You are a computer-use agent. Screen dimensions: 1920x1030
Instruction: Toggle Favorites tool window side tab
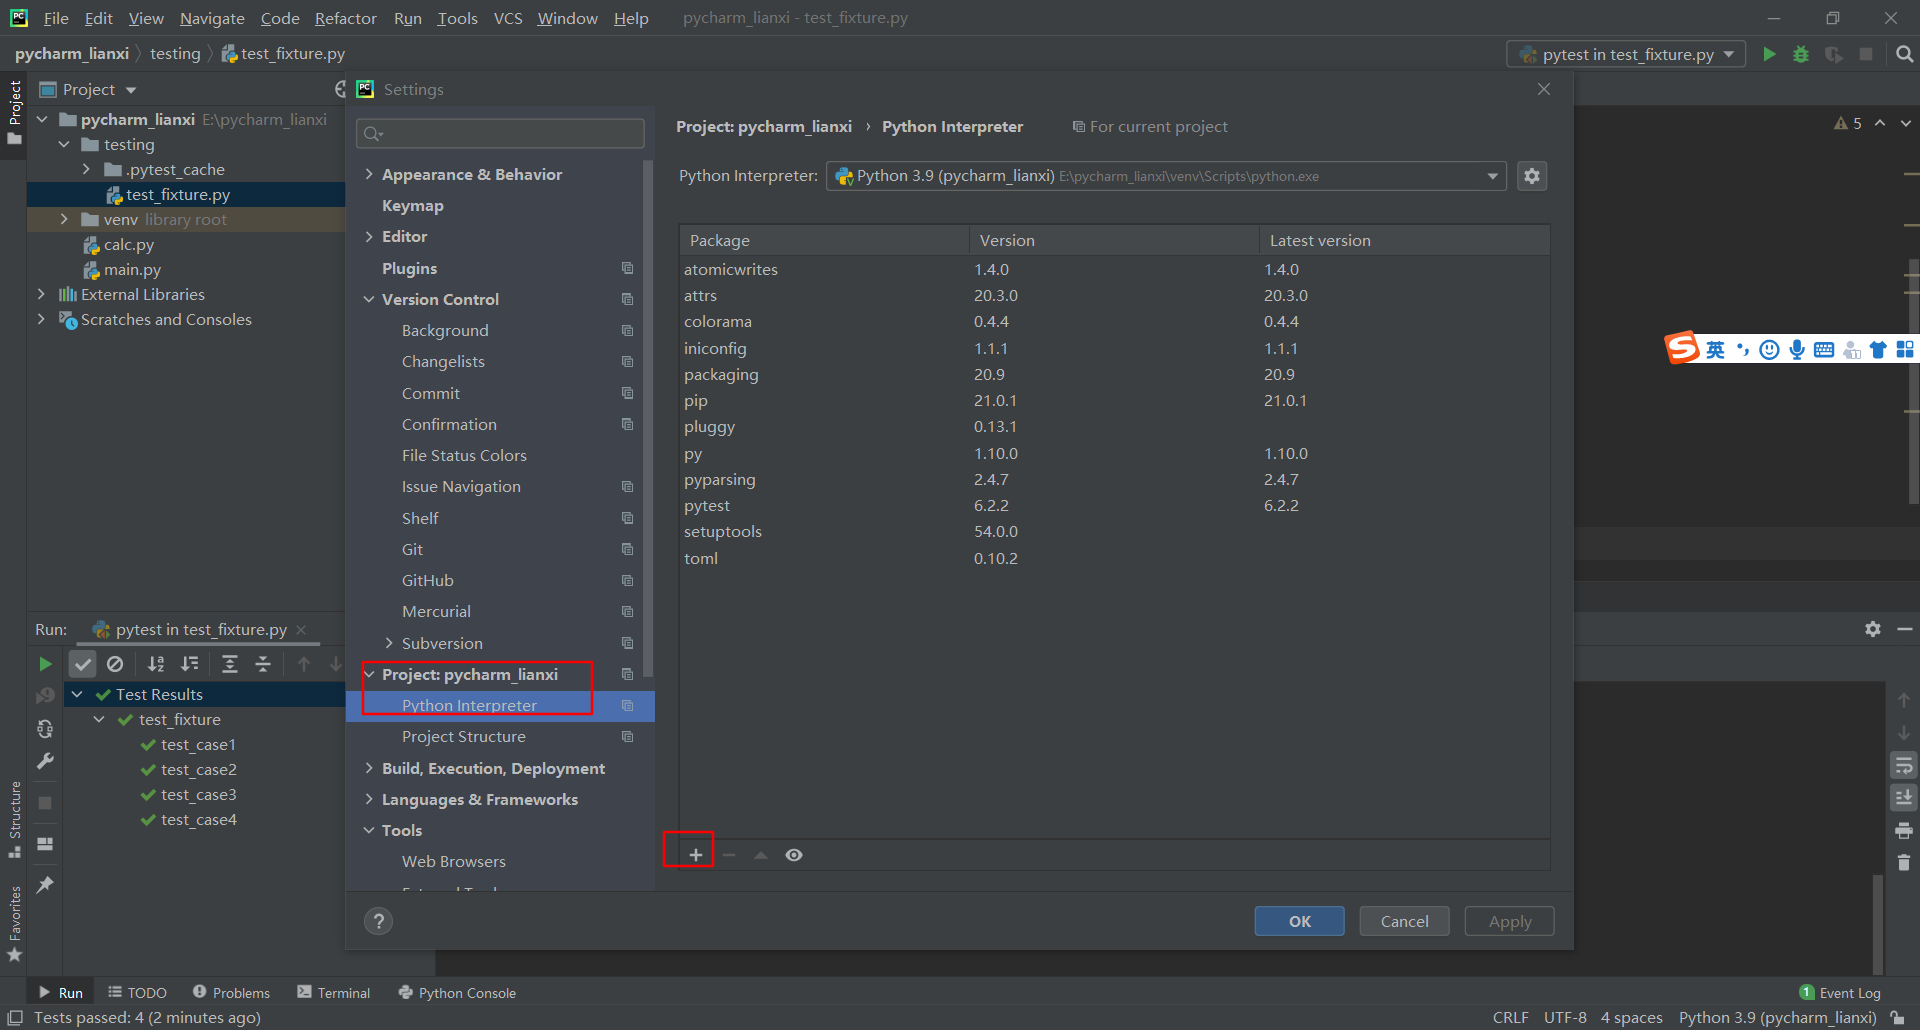(14, 923)
